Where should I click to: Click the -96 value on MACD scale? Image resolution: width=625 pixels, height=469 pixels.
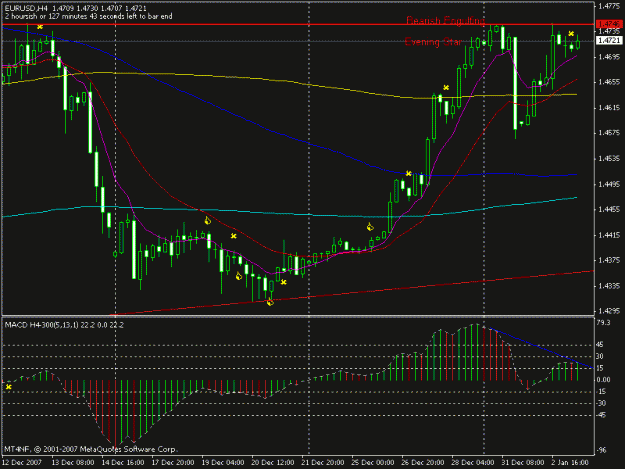(601, 449)
